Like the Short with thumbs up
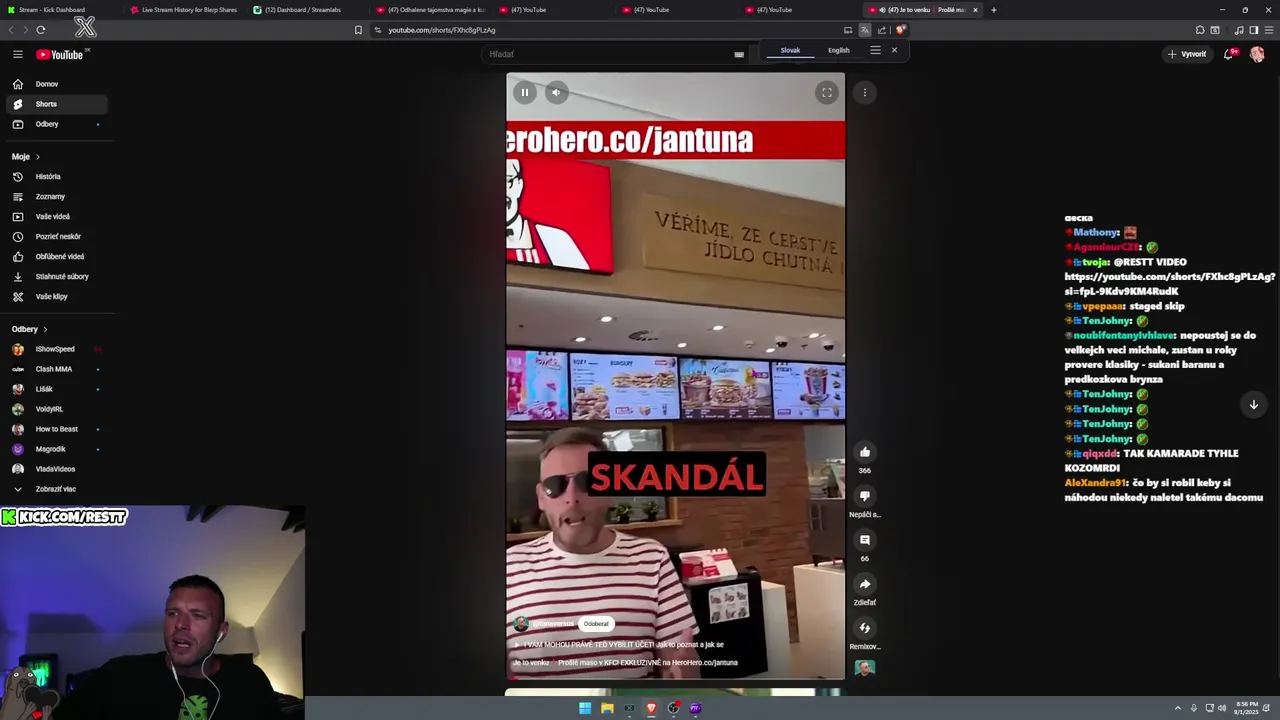This screenshot has width=1280, height=720. [x=865, y=452]
